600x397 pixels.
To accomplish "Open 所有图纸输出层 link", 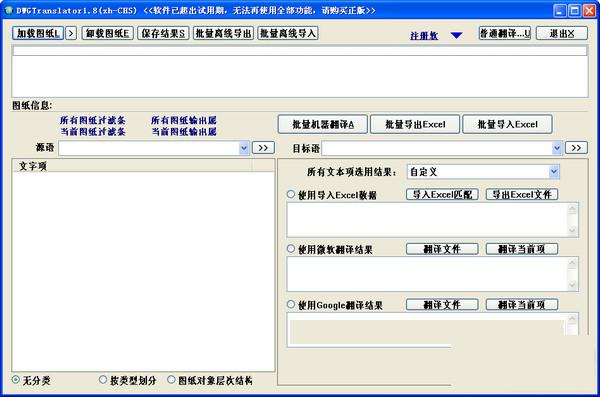I will click(184, 120).
